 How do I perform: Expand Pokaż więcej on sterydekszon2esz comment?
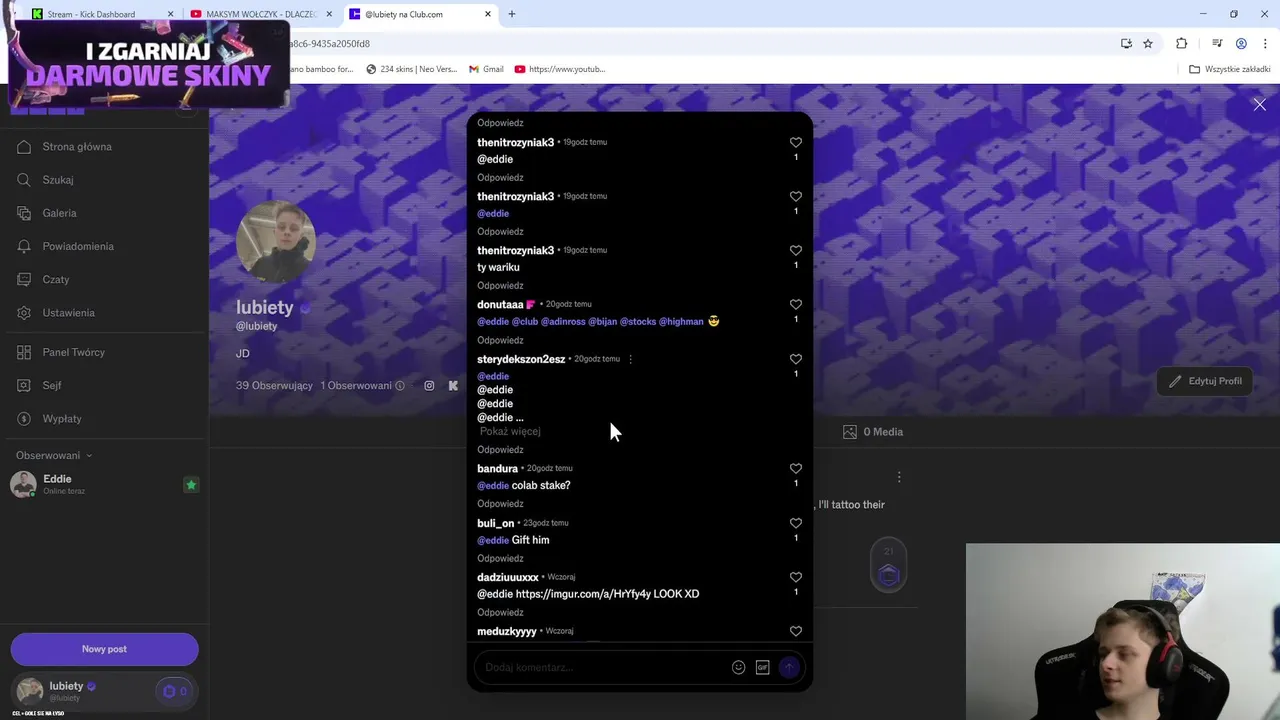point(510,431)
